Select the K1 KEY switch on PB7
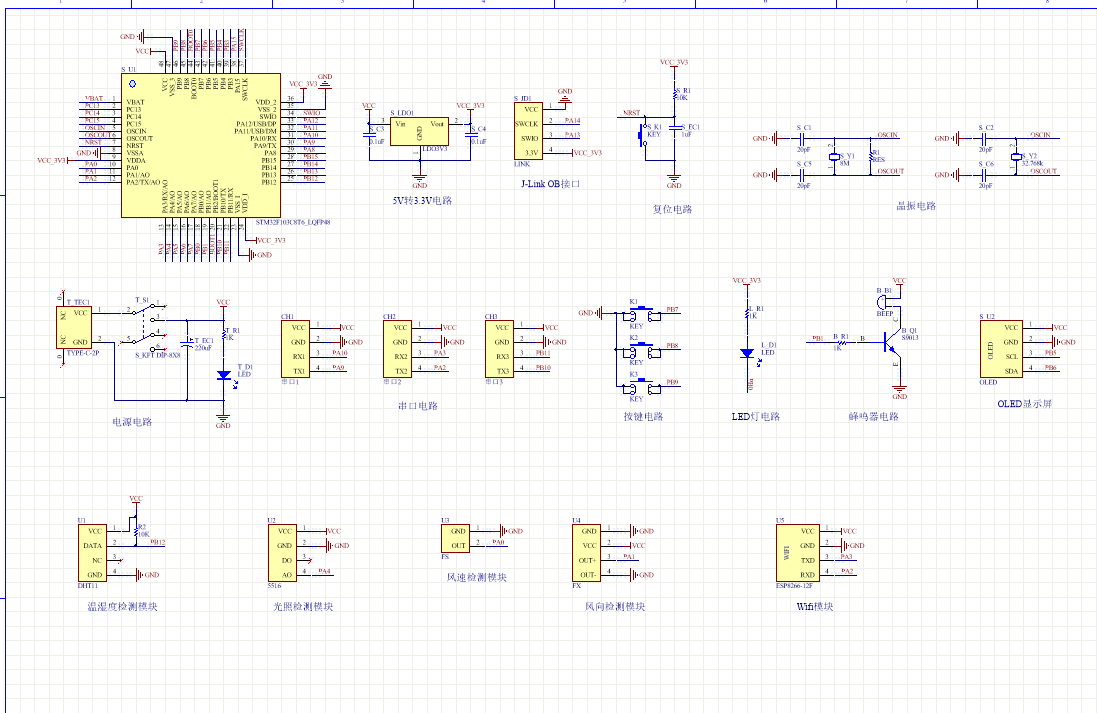 pos(642,314)
